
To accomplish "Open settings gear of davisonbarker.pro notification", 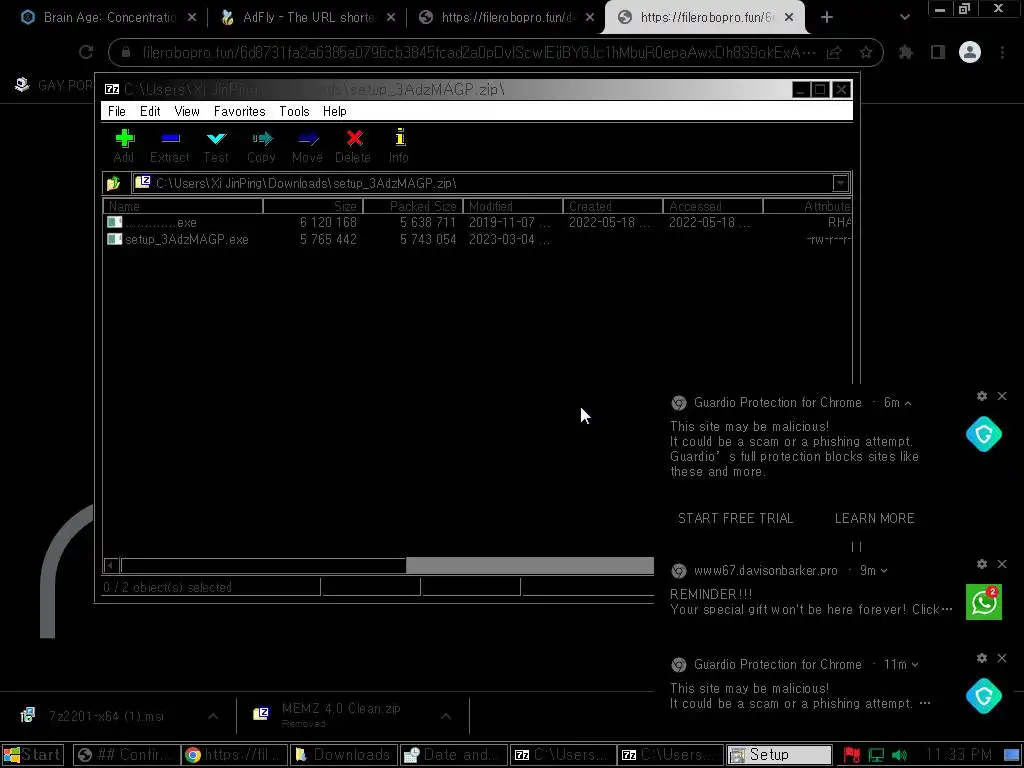I will pos(982,564).
